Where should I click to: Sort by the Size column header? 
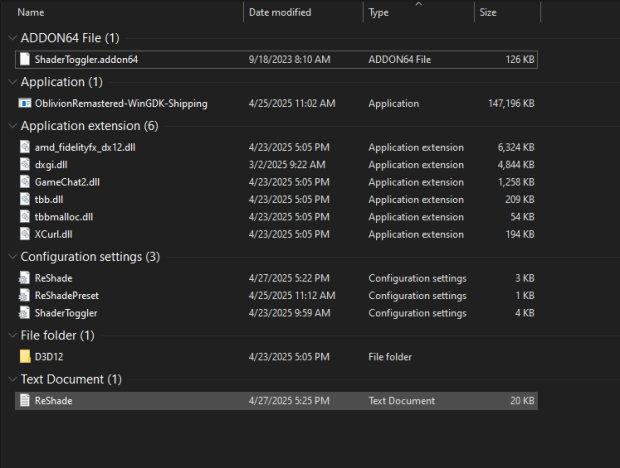click(488, 13)
